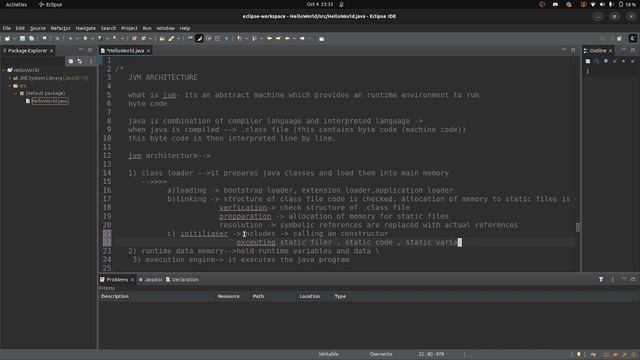Toggle word wrap in editor toolbar
The width and height of the screenshot is (640, 360).
tap(209, 38)
